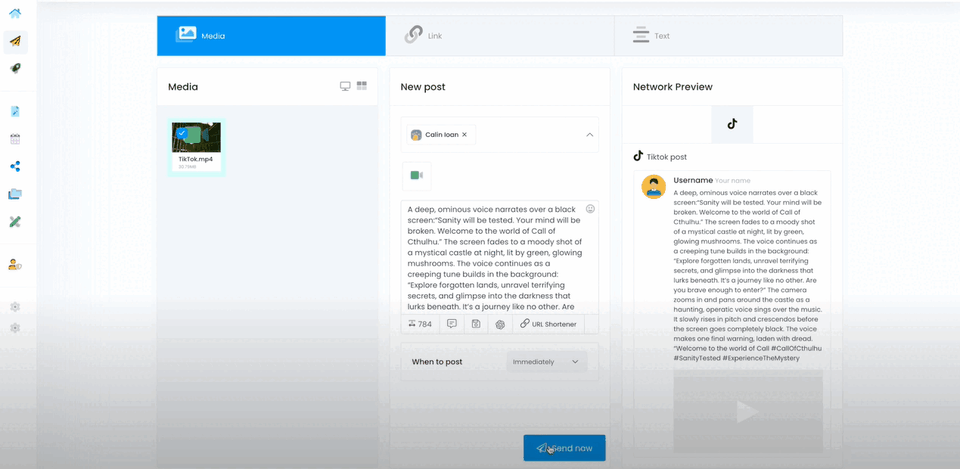Uncheck the TikTok.mp4 selection checkbox
This screenshot has width=960, height=469.
(x=182, y=132)
